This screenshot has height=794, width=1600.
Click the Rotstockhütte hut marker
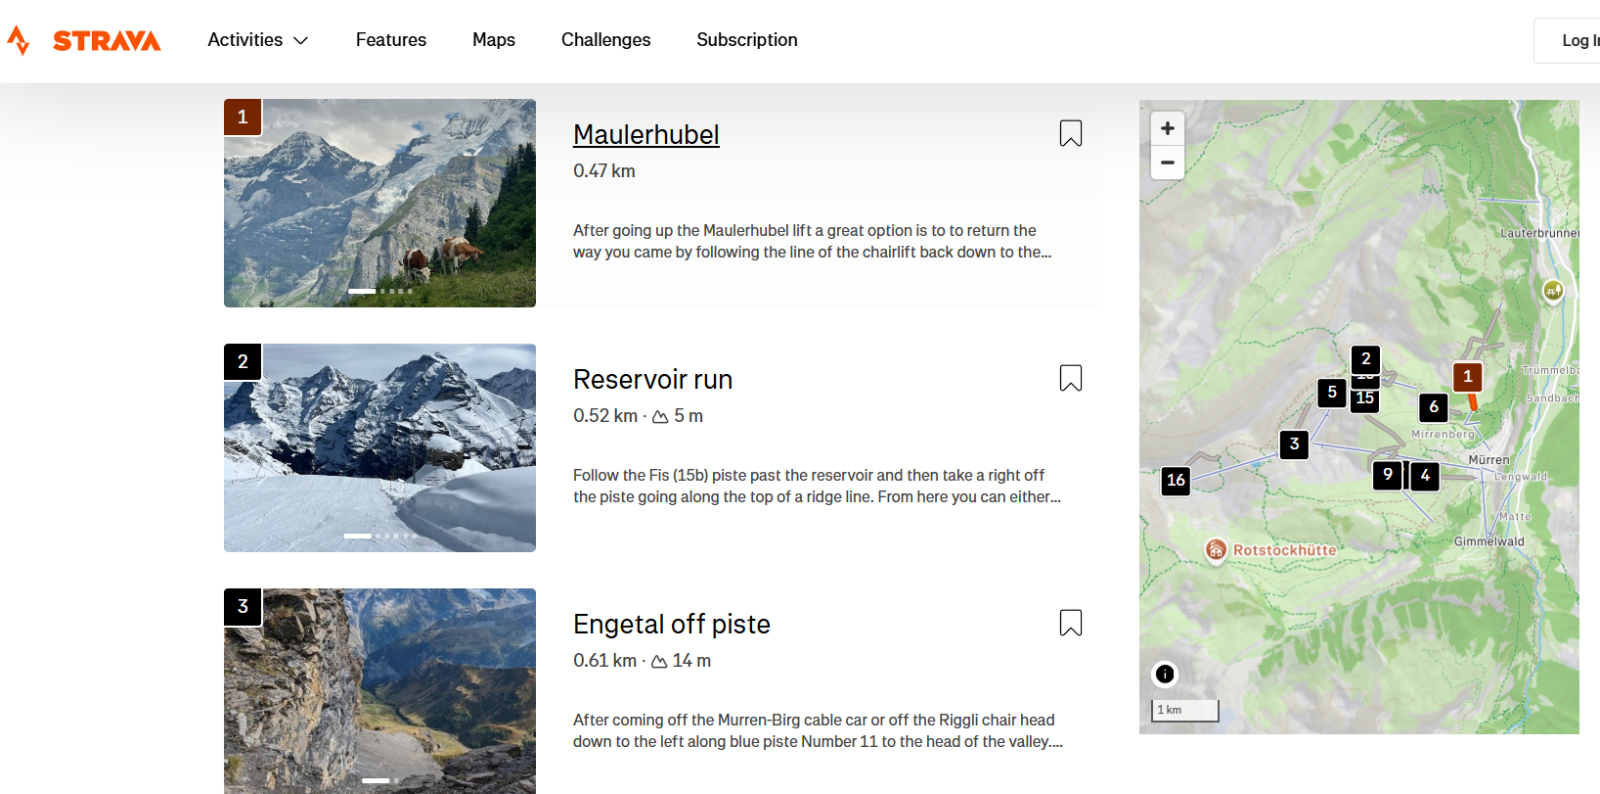(x=1216, y=549)
